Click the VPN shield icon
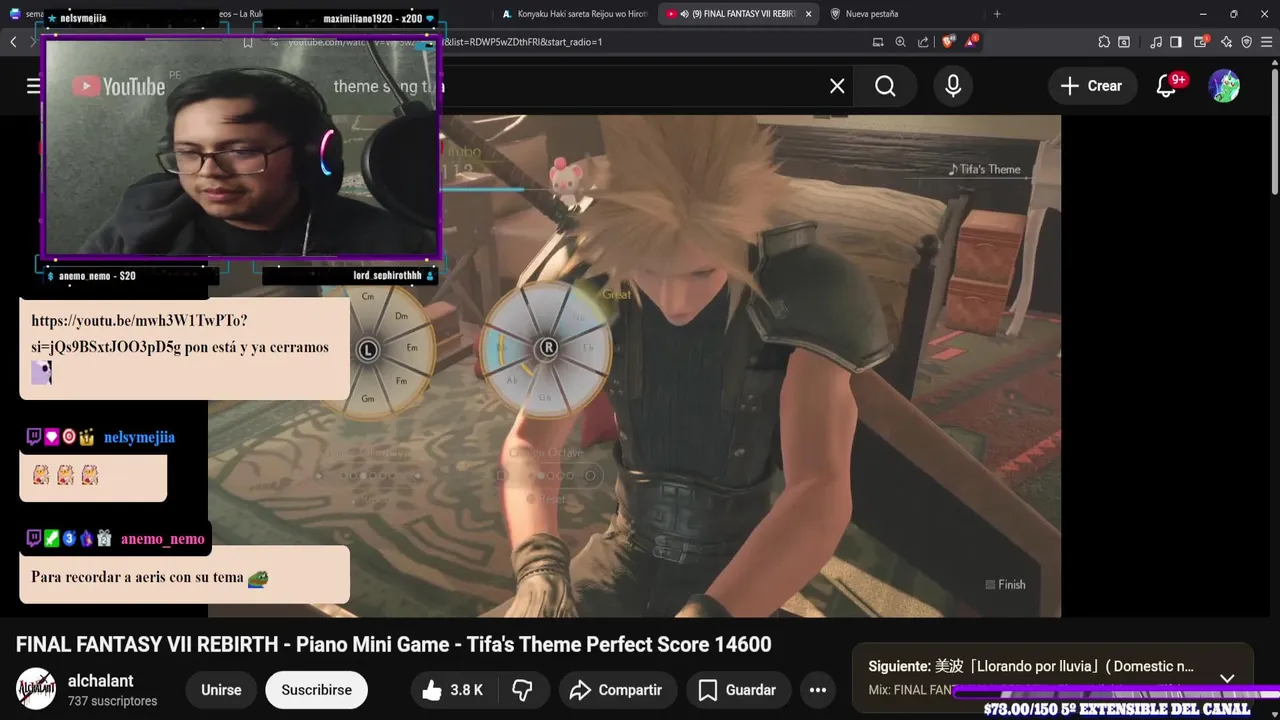 pyautogui.click(x=1246, y=42)
